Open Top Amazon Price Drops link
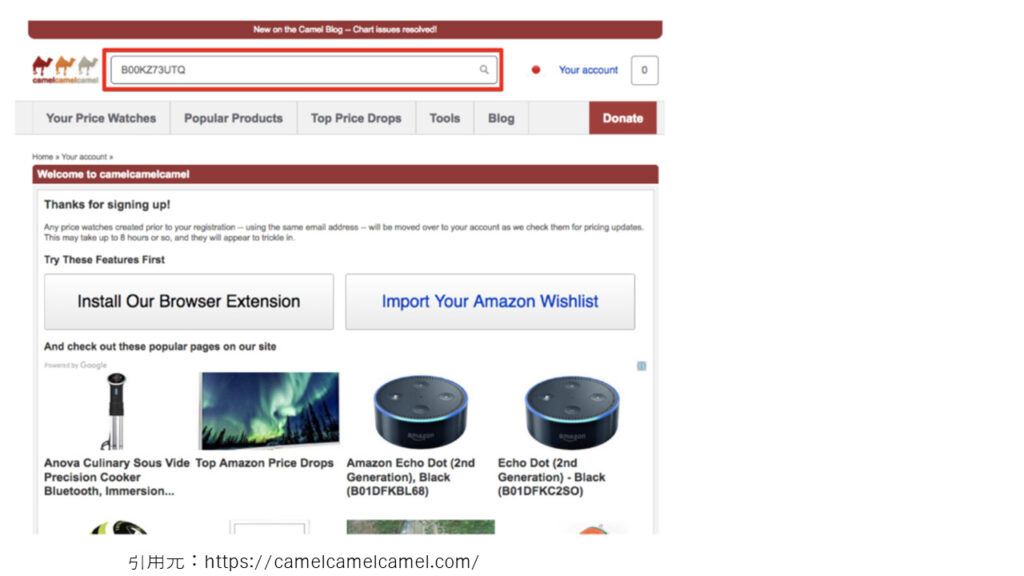Viewport: 1024px width, 576px height. click(264, 463)
